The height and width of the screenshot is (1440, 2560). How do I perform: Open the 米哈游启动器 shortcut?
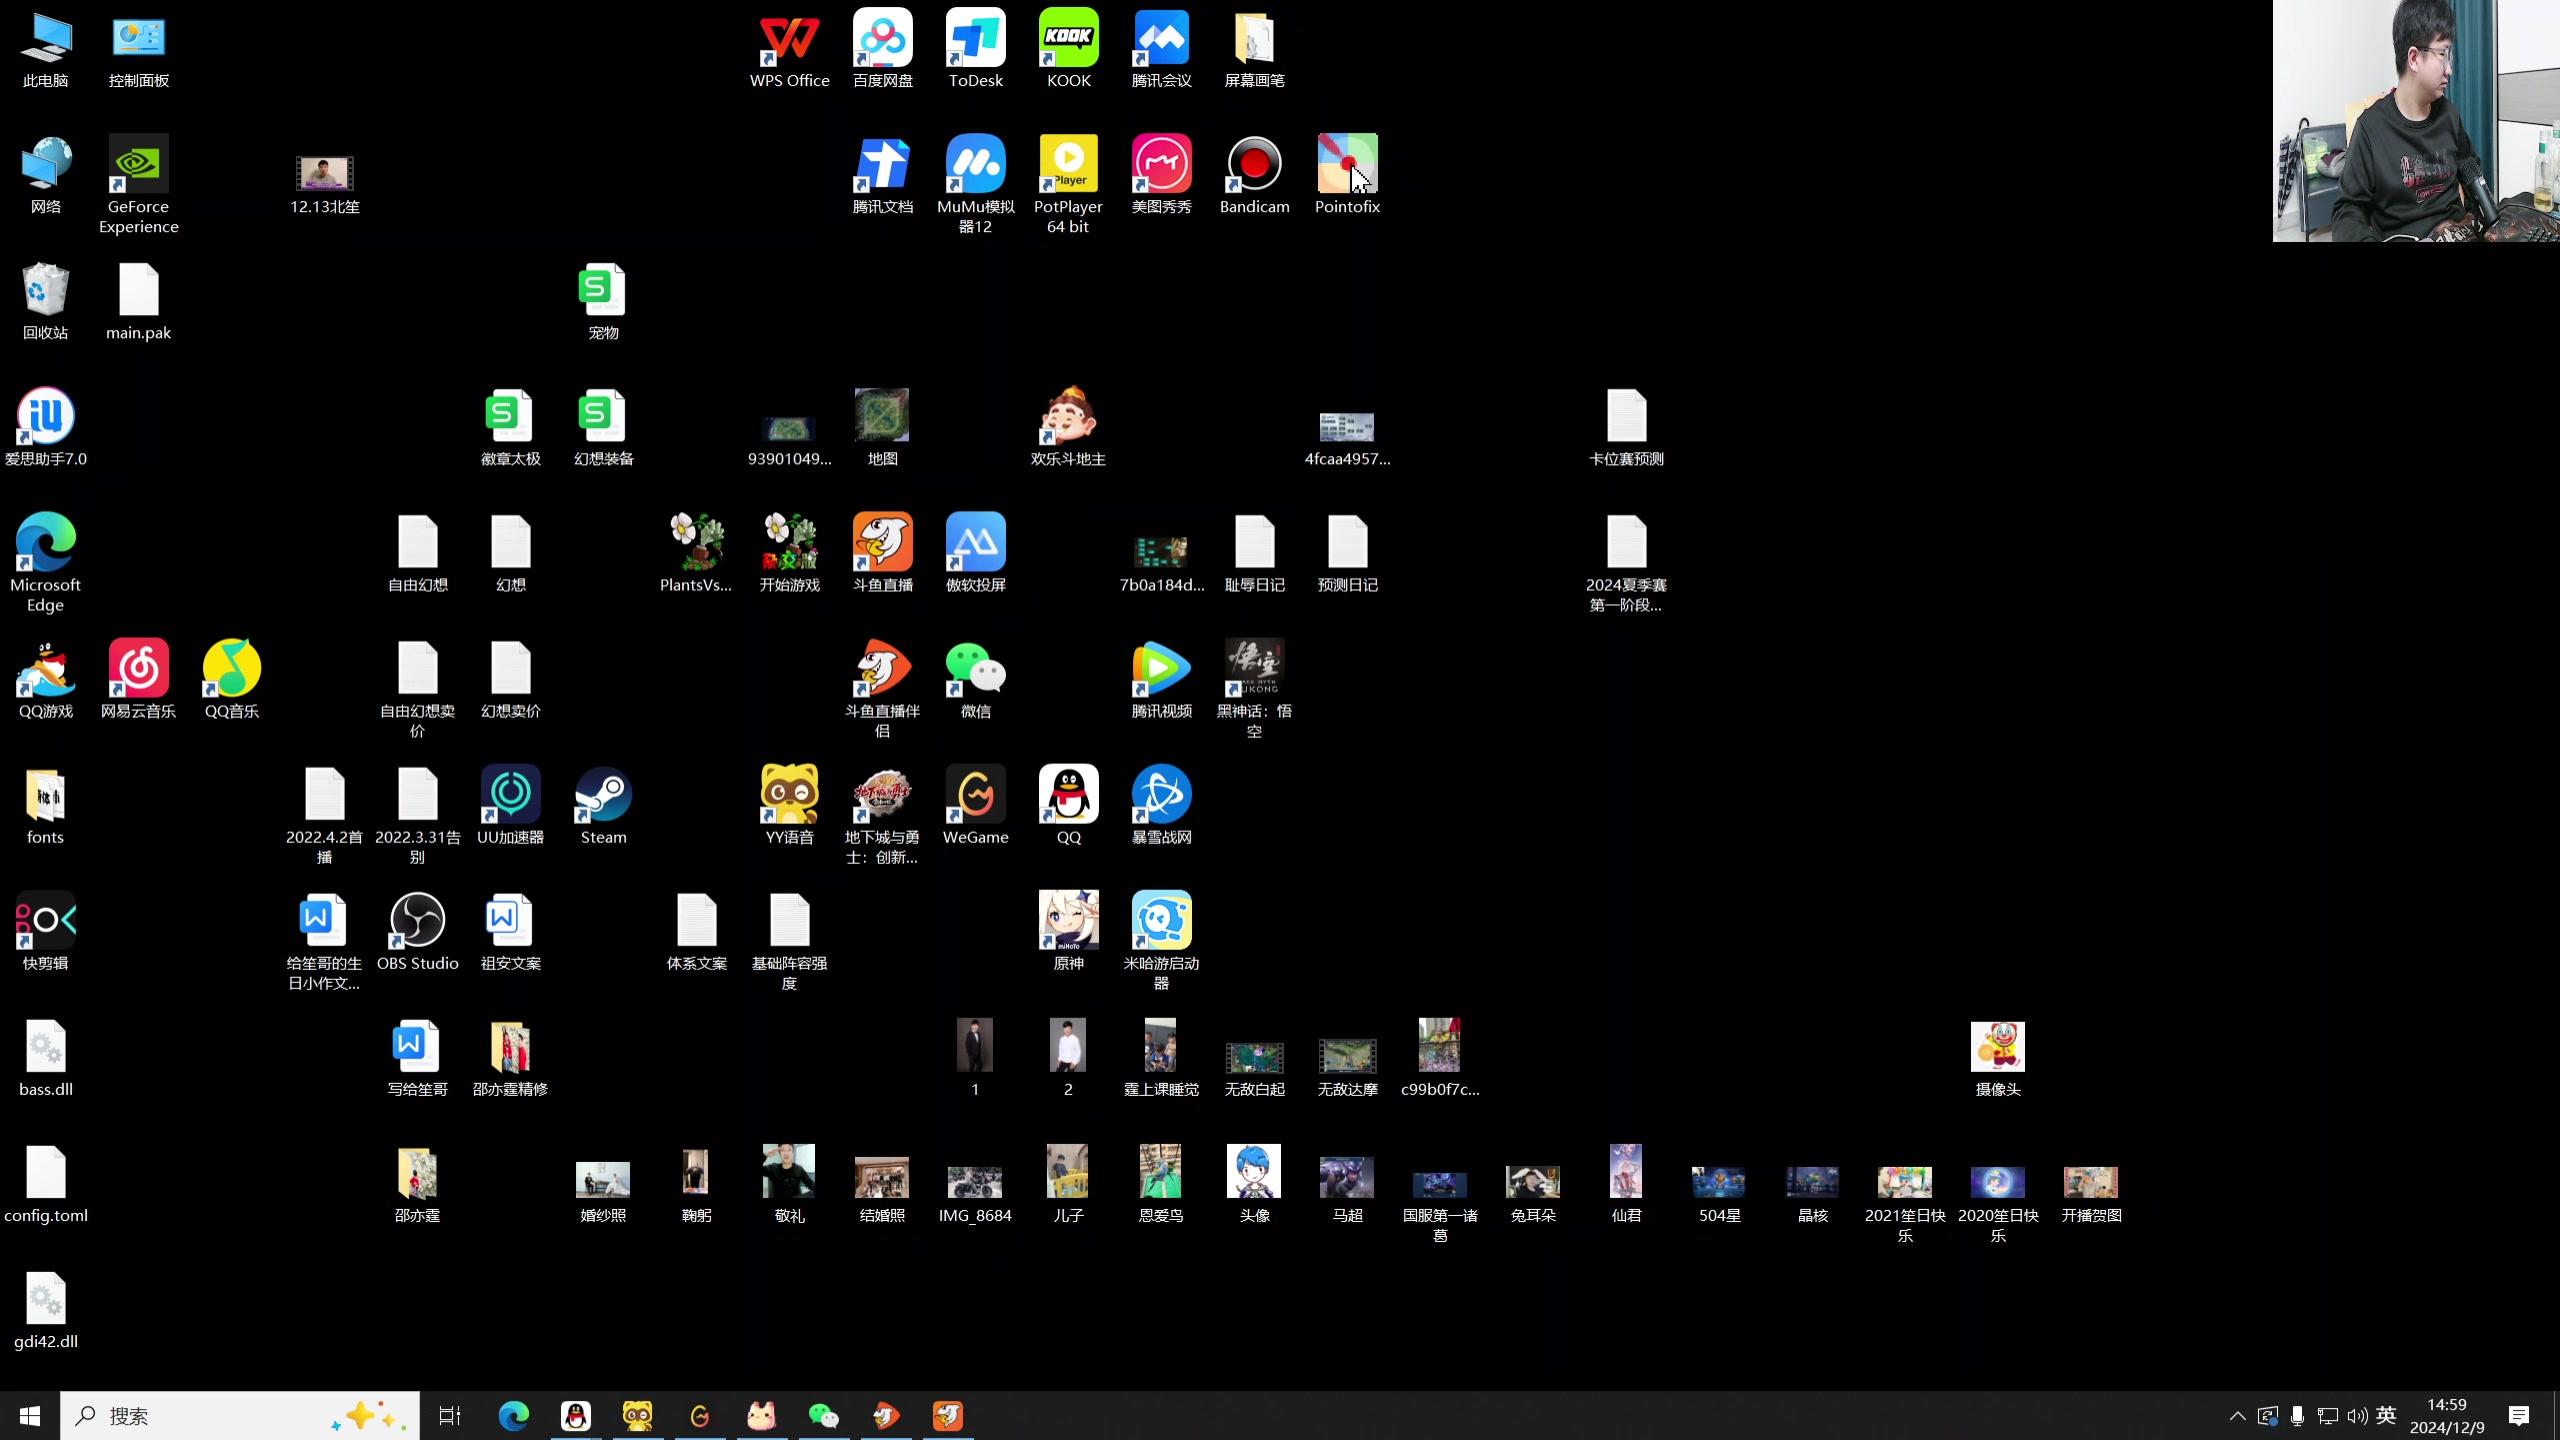pos(1161,941)
